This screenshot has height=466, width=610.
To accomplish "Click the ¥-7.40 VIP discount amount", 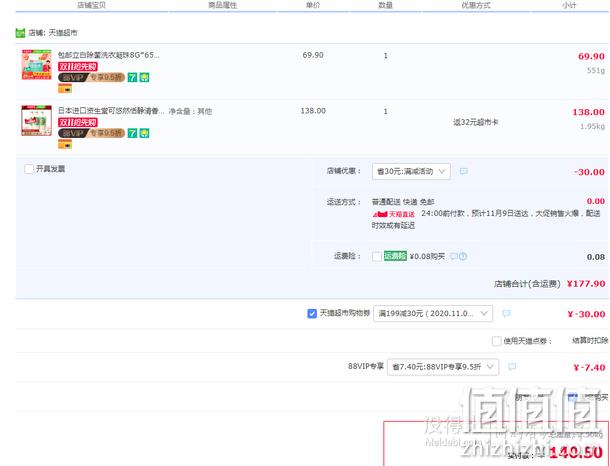I will click(589, 367).
